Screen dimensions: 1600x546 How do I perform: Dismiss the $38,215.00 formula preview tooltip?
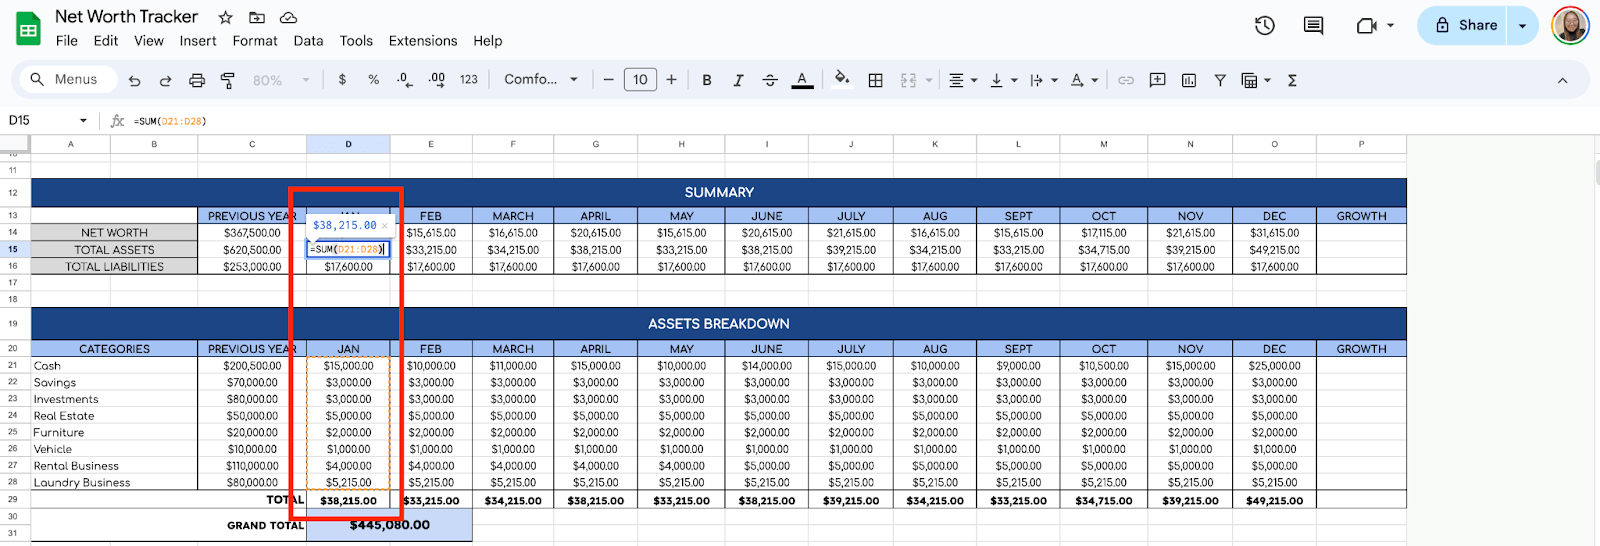(385, 226)
